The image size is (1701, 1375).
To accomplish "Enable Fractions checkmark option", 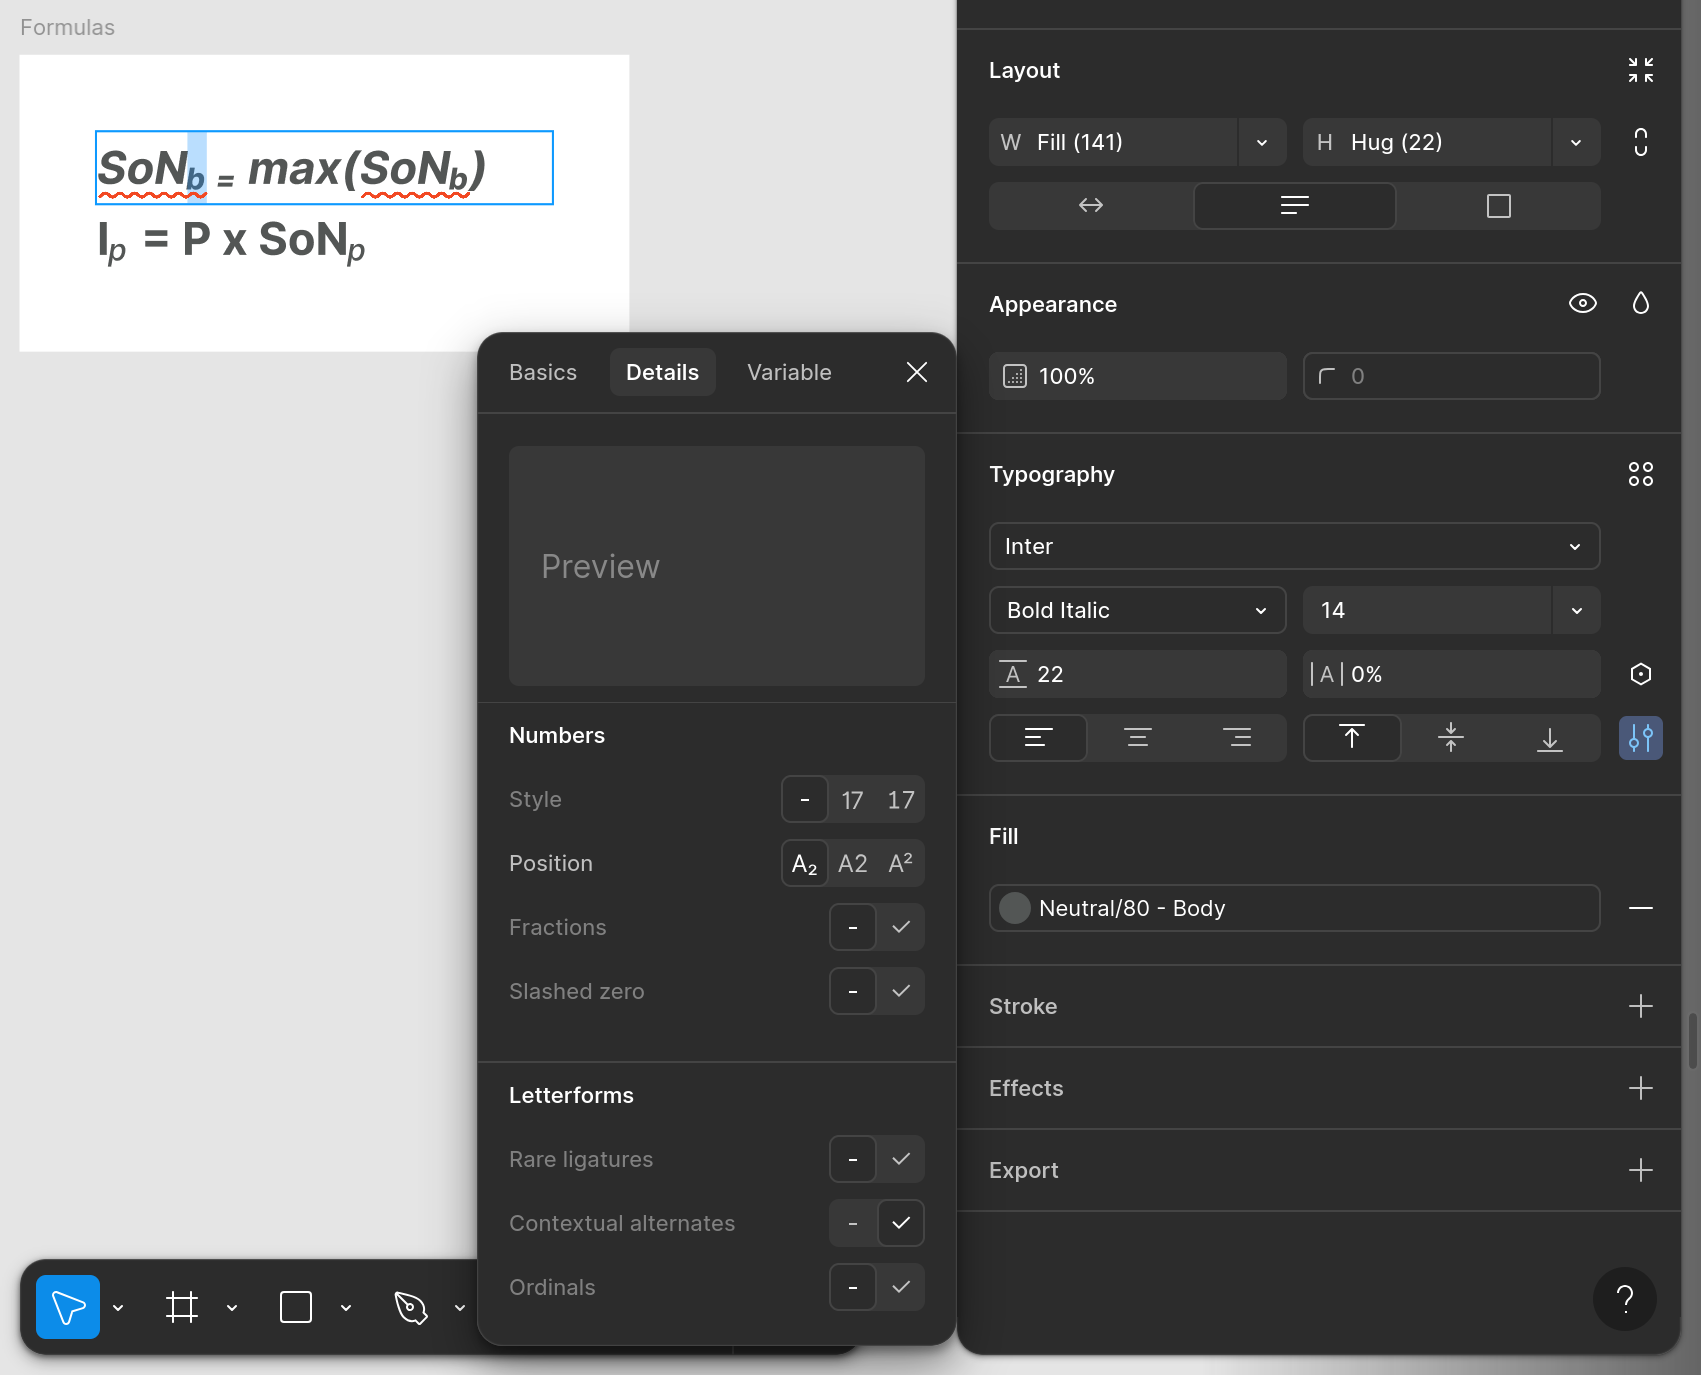I will click(900, 928).
